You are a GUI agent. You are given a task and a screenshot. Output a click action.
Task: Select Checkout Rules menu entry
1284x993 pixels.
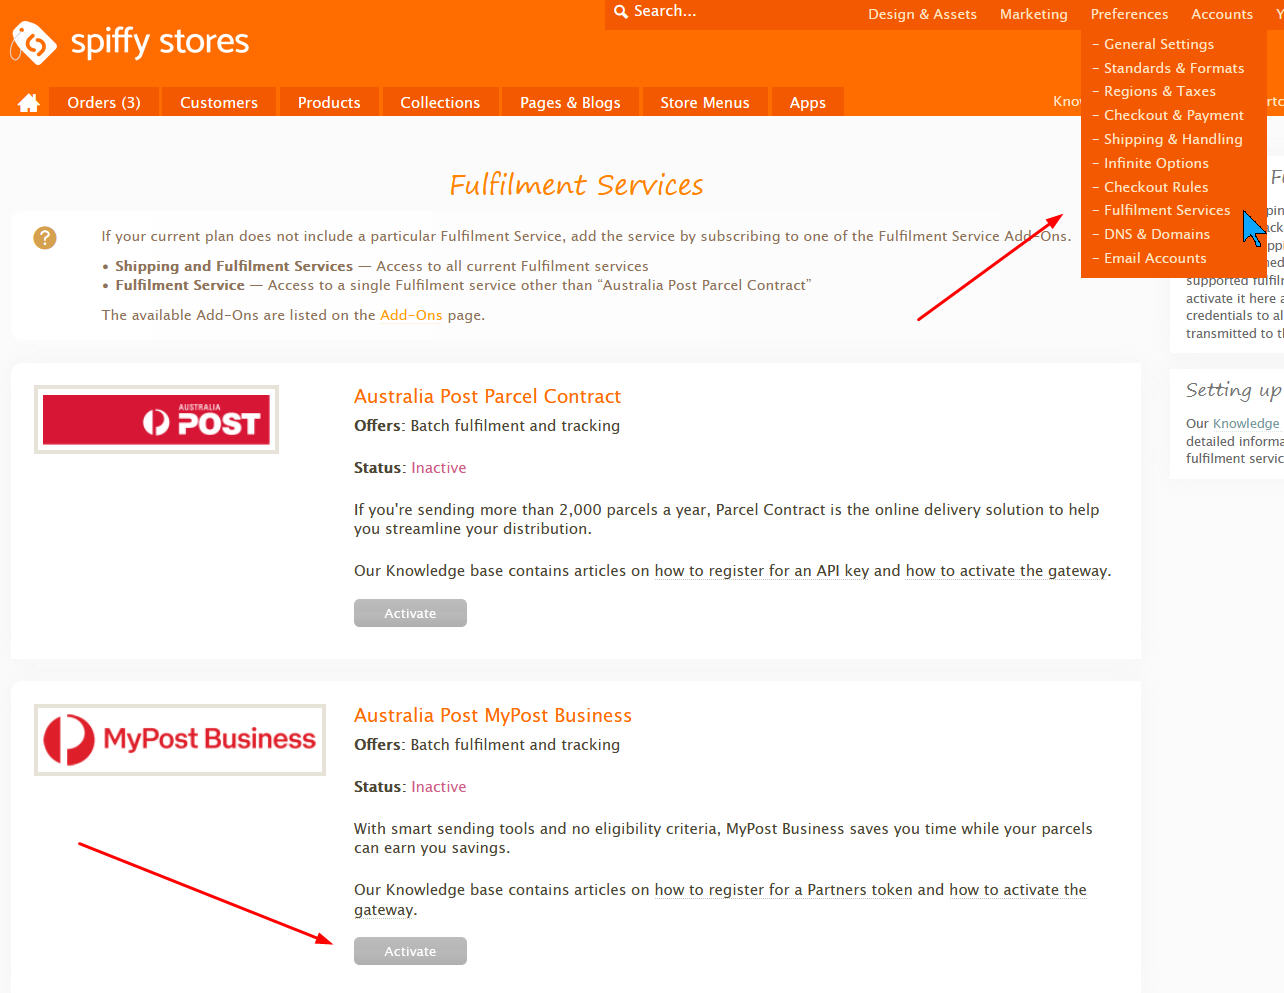pyautogui.click(x=1156, y=187)
